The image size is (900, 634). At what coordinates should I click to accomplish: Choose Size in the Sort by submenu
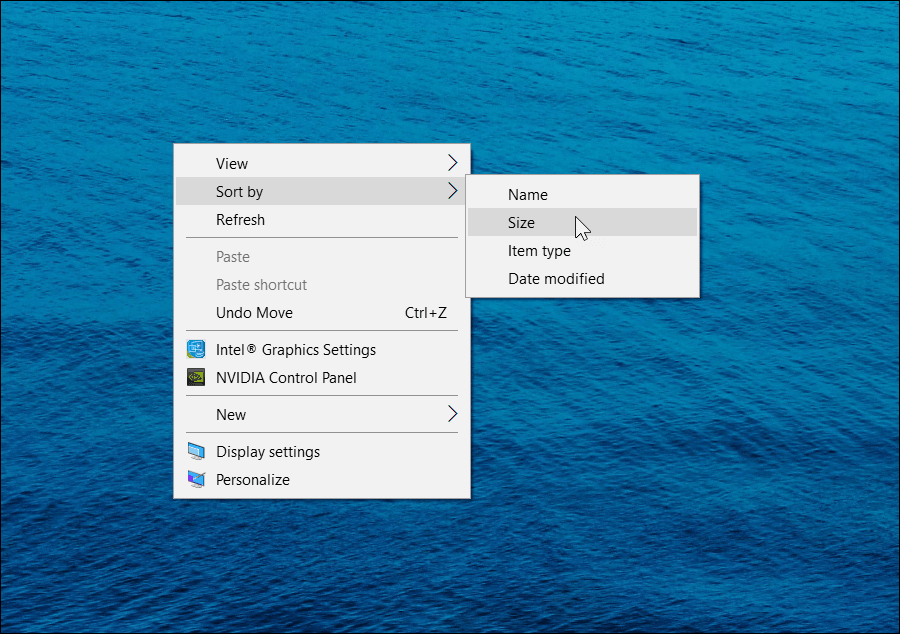(x=582, y=223)
